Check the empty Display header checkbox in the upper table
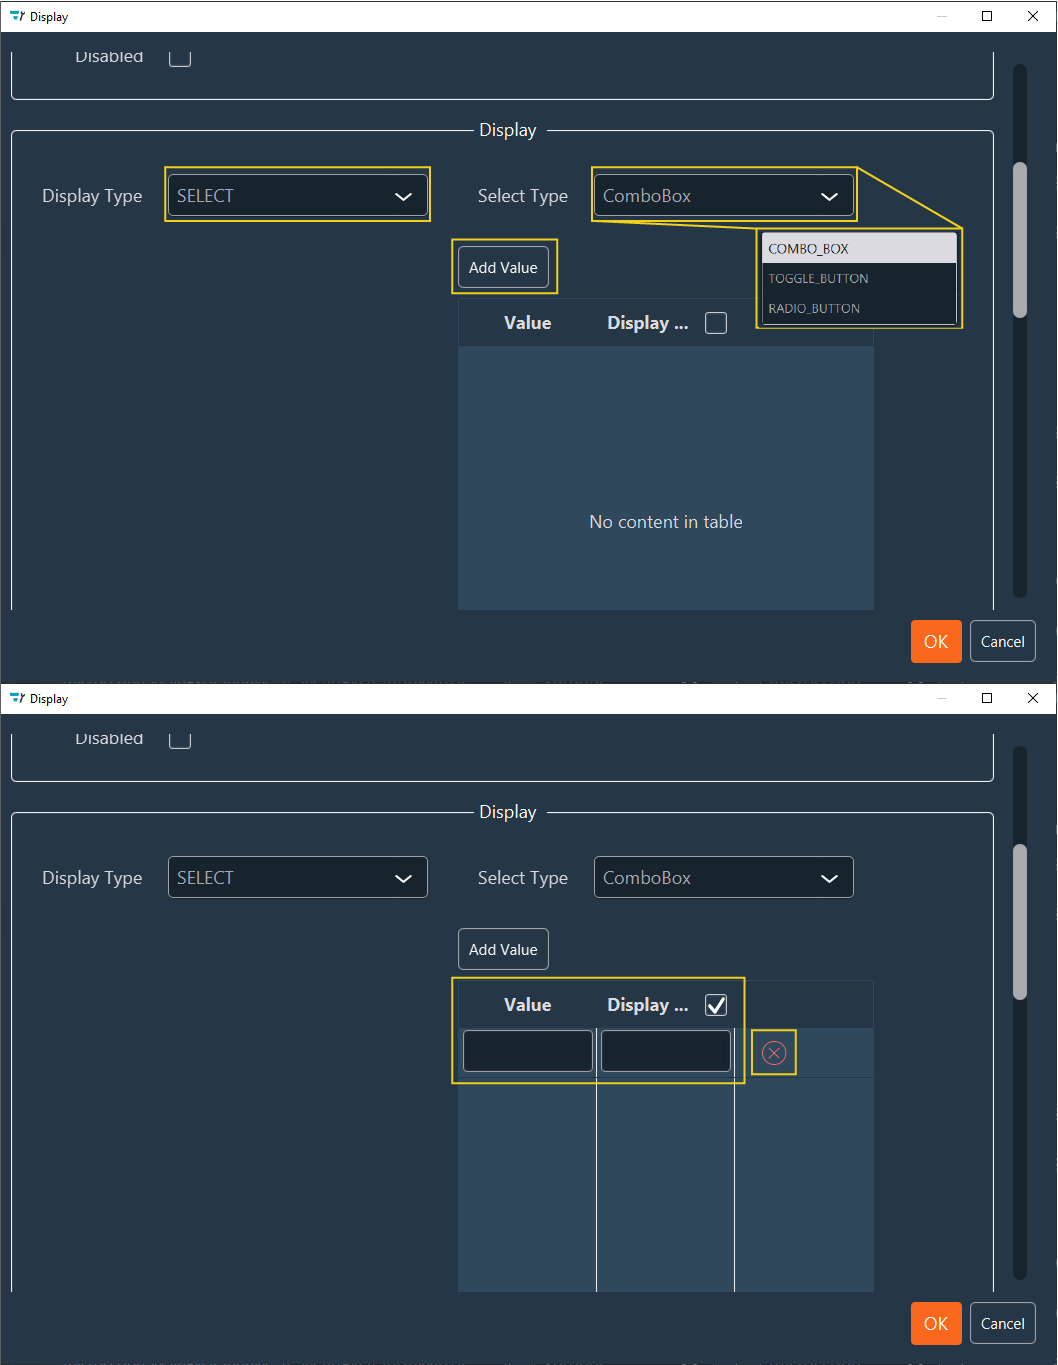The image size is (1058, 1365). [x=715, y=322]
